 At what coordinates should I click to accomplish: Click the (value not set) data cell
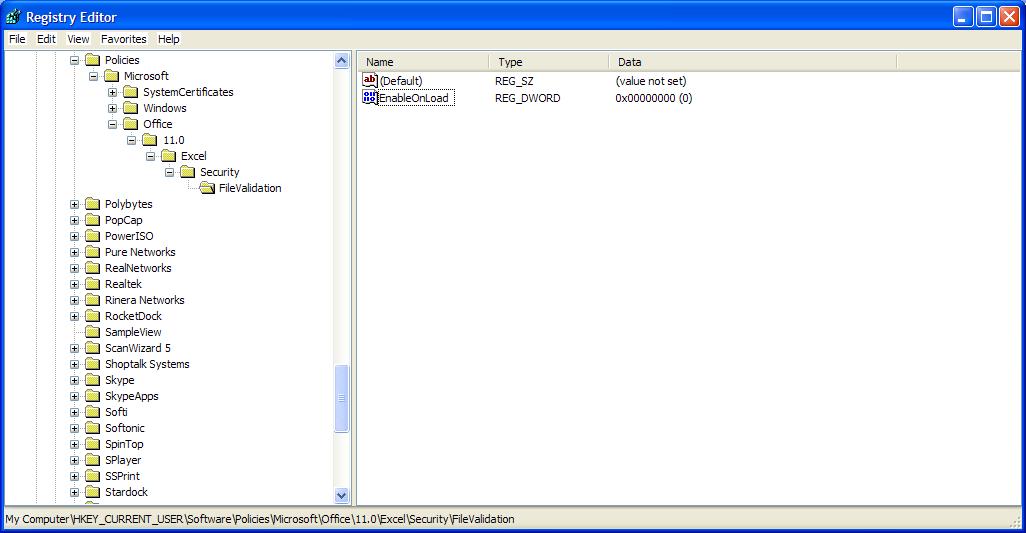[651, 81]
